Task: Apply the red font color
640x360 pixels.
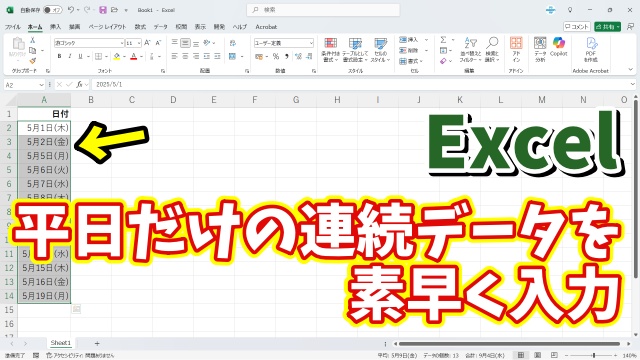Action: point(133,56)
